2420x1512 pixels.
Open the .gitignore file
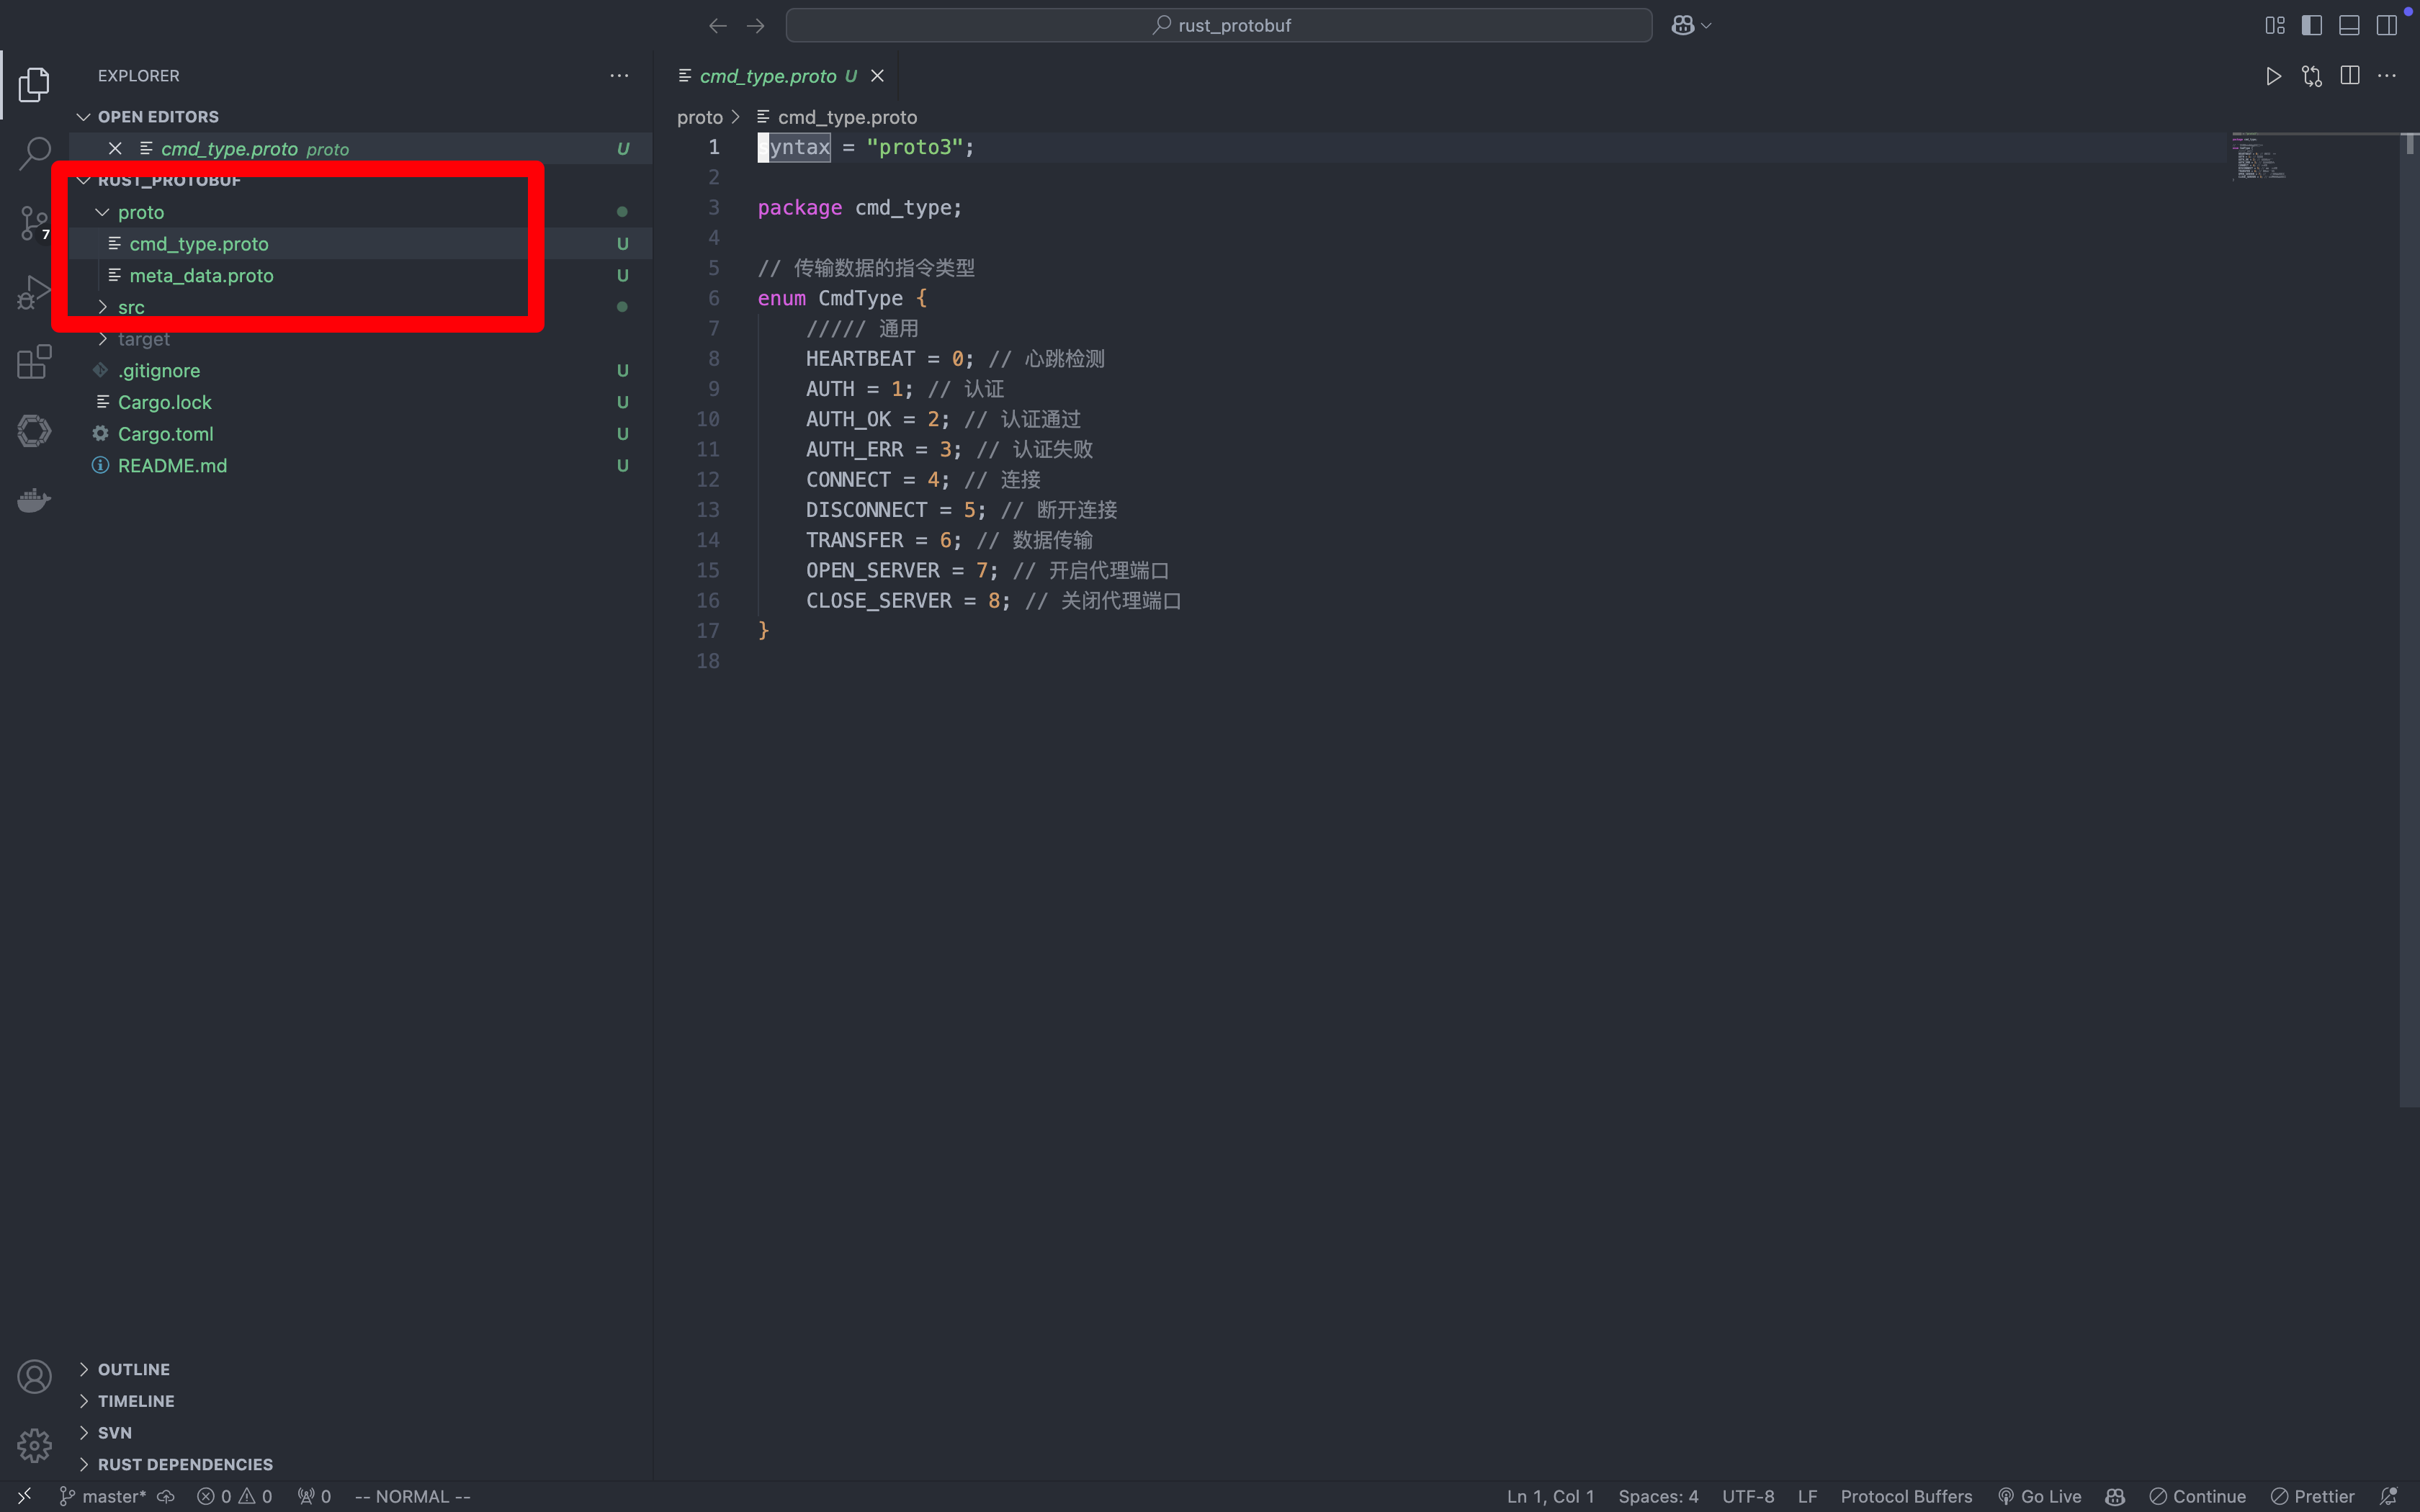[360, 370]
